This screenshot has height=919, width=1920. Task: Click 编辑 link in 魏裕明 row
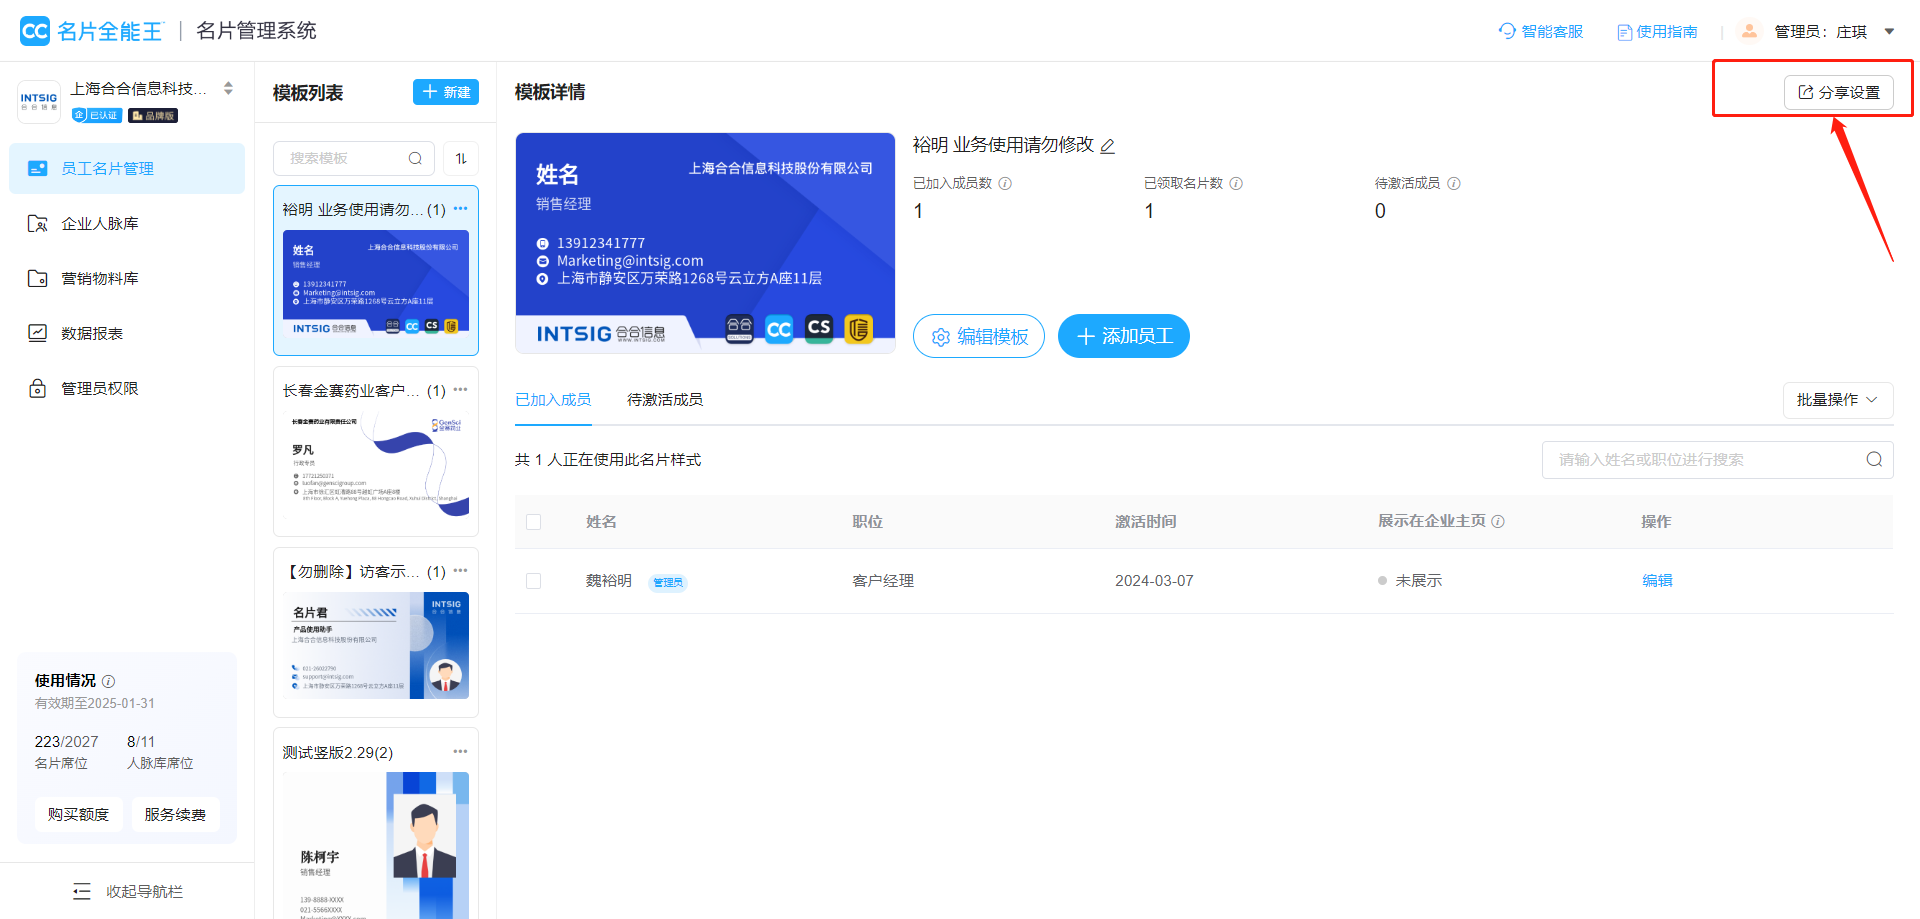(1657, 581)
